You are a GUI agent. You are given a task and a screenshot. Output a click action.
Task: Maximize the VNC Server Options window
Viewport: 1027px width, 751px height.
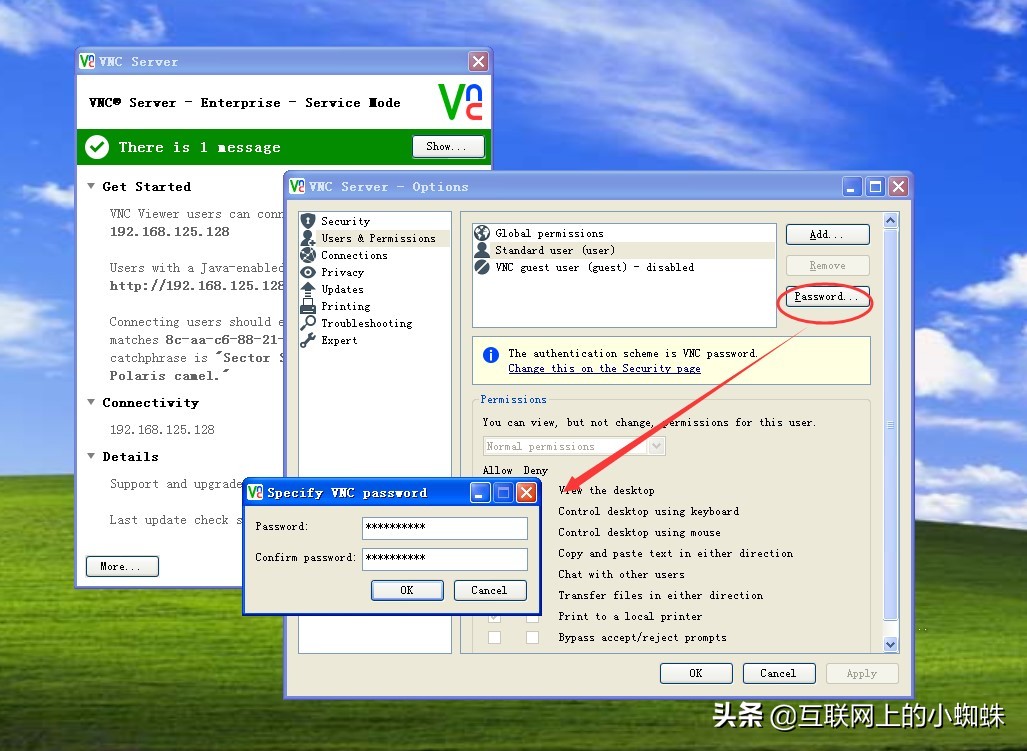[x=875, y=187]
